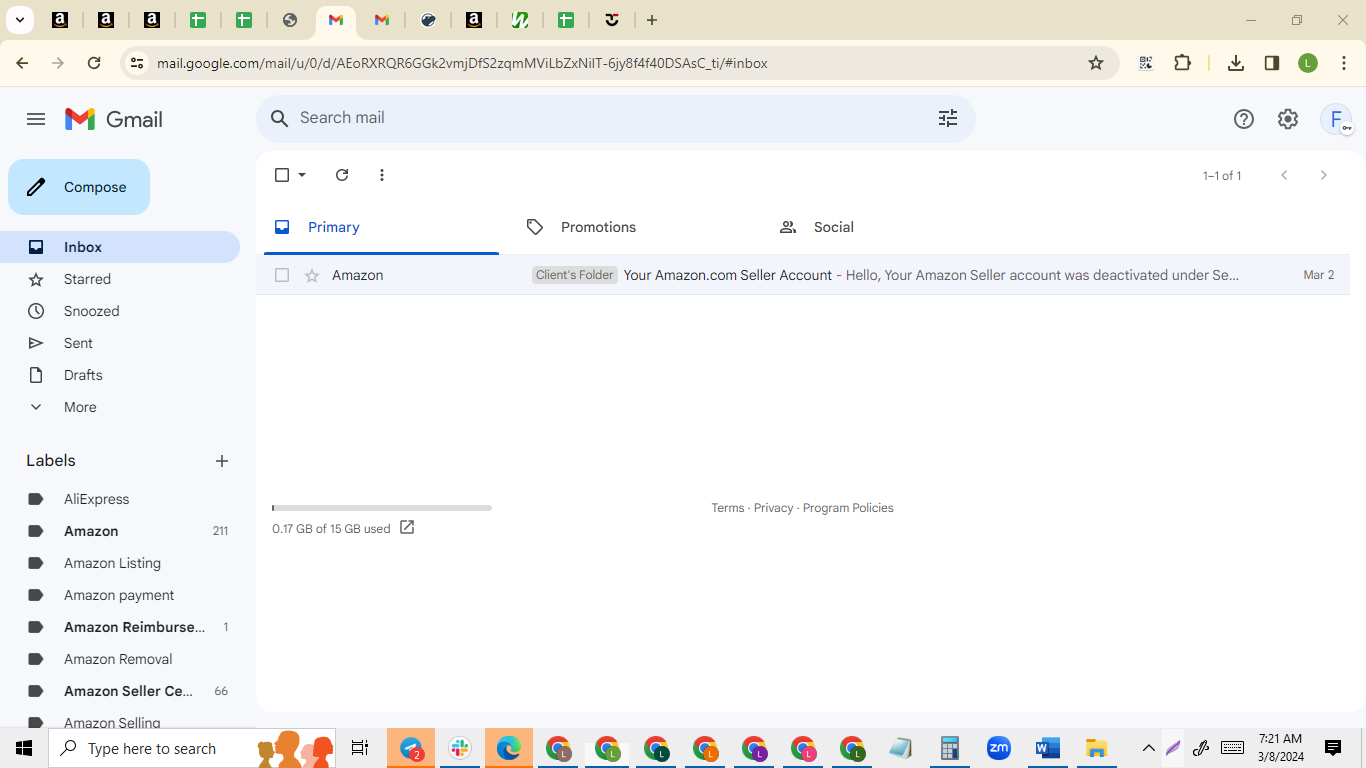Bookmark this page with the star icon
The width and height of the screenshot is (1366, 768).
pyautogui.click(x=1096, y=63)
